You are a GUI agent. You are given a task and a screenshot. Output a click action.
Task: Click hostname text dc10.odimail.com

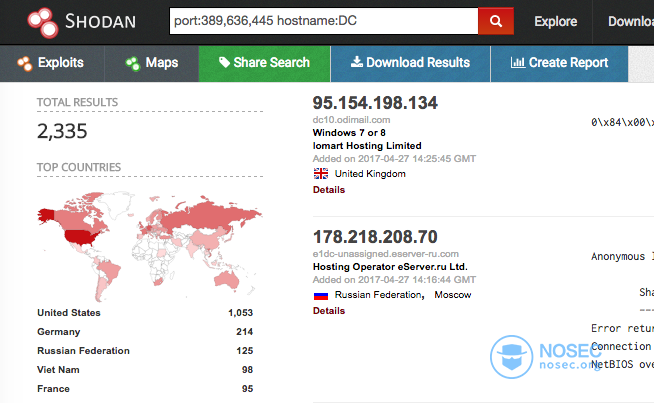coord(351,120)
